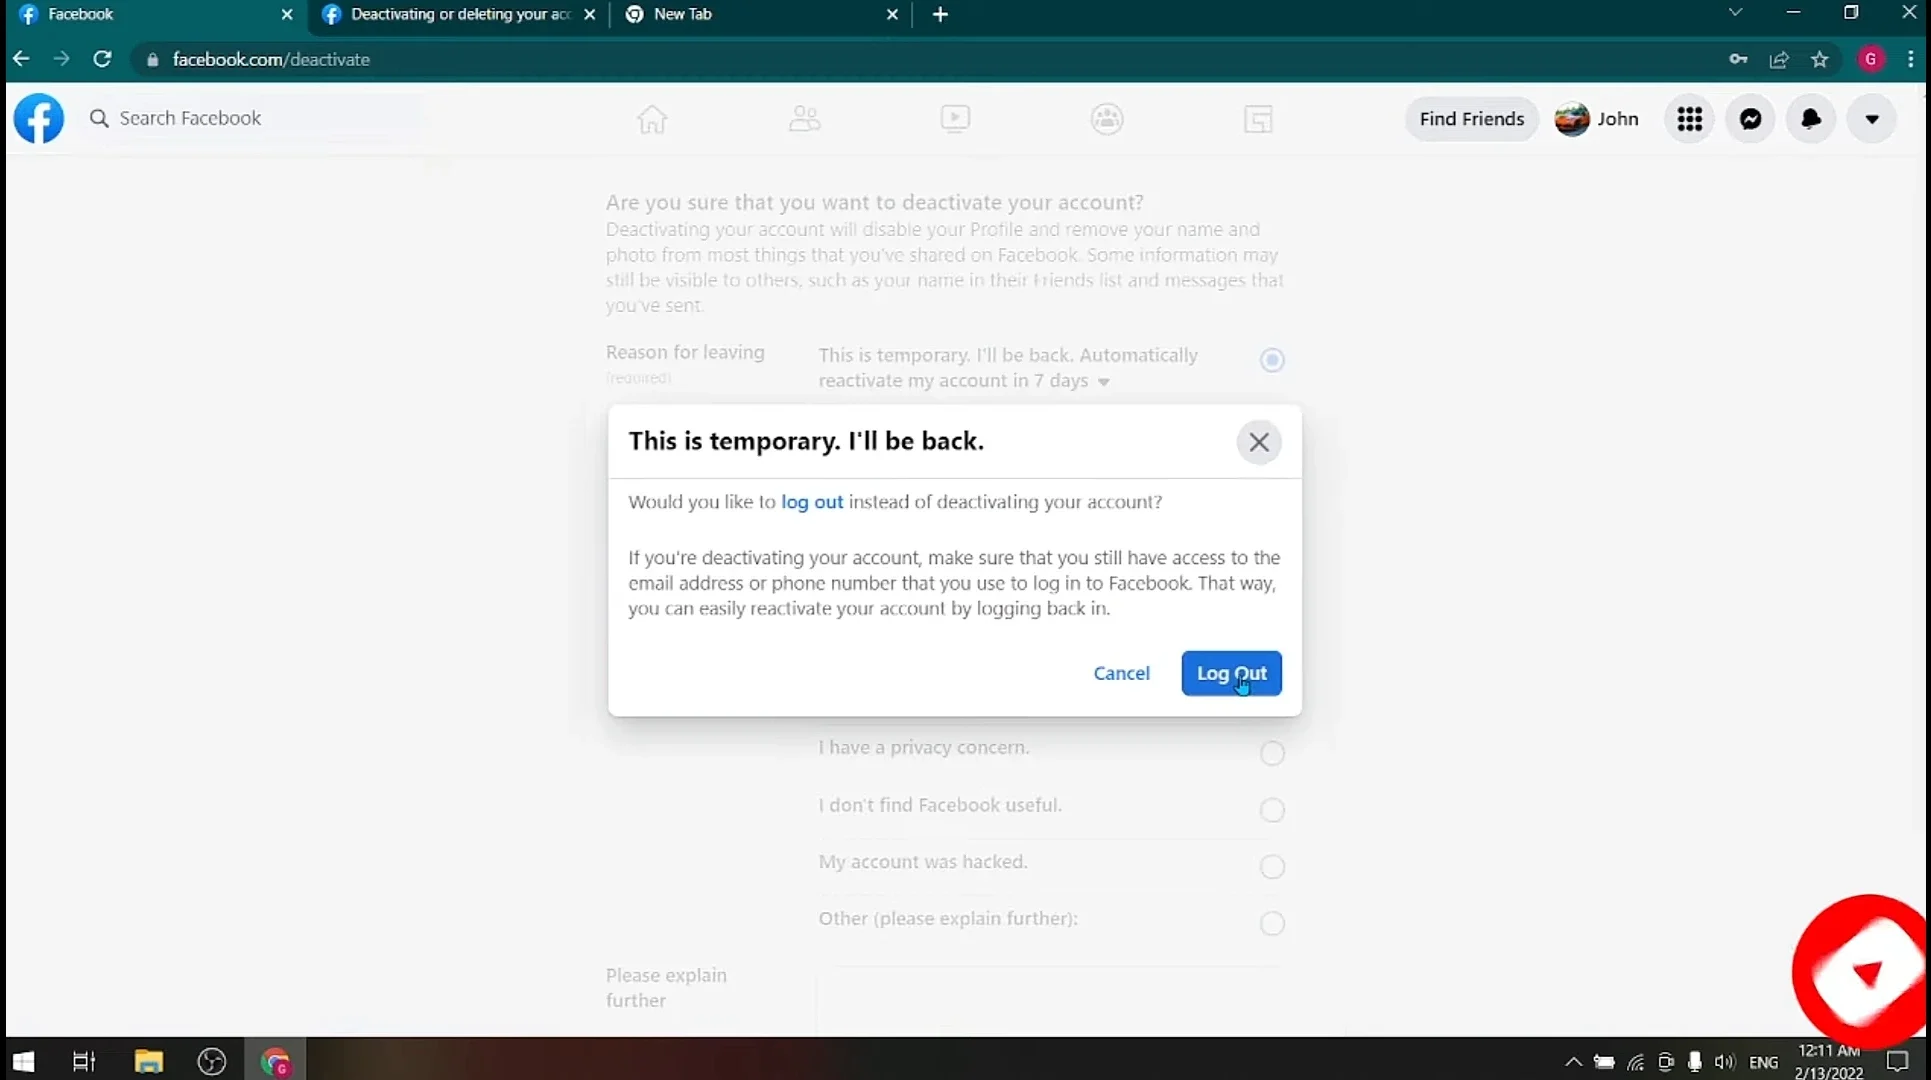The image size is (1931, 1080).
Task: Open OBS Studio from the taskbar
Action: [212, 1061]
